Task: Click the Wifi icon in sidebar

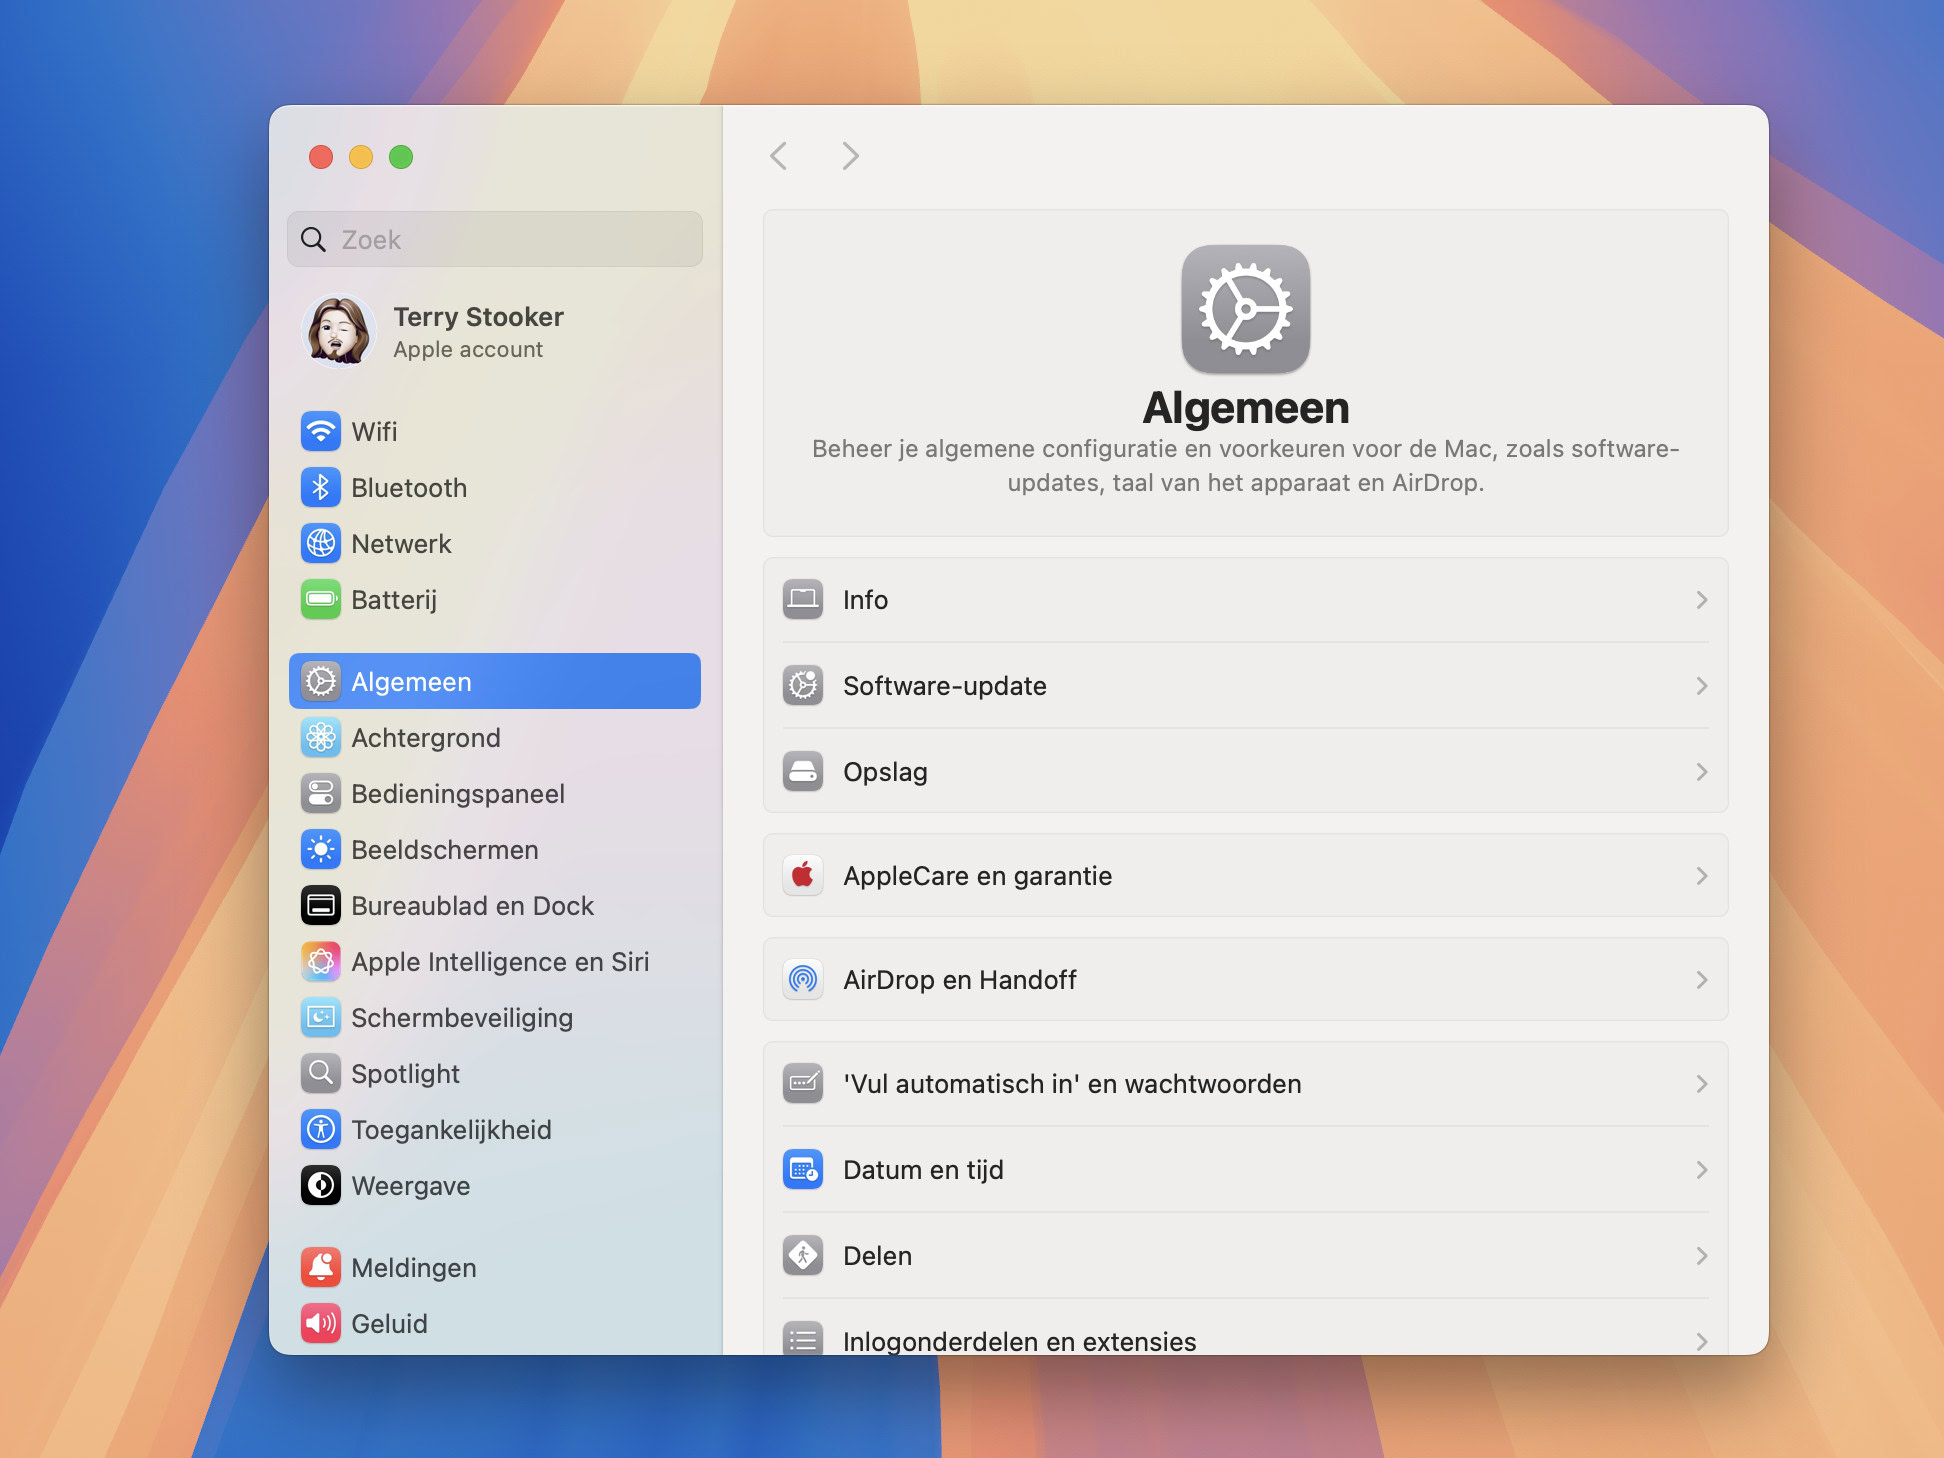Action: tap(320, 432)
